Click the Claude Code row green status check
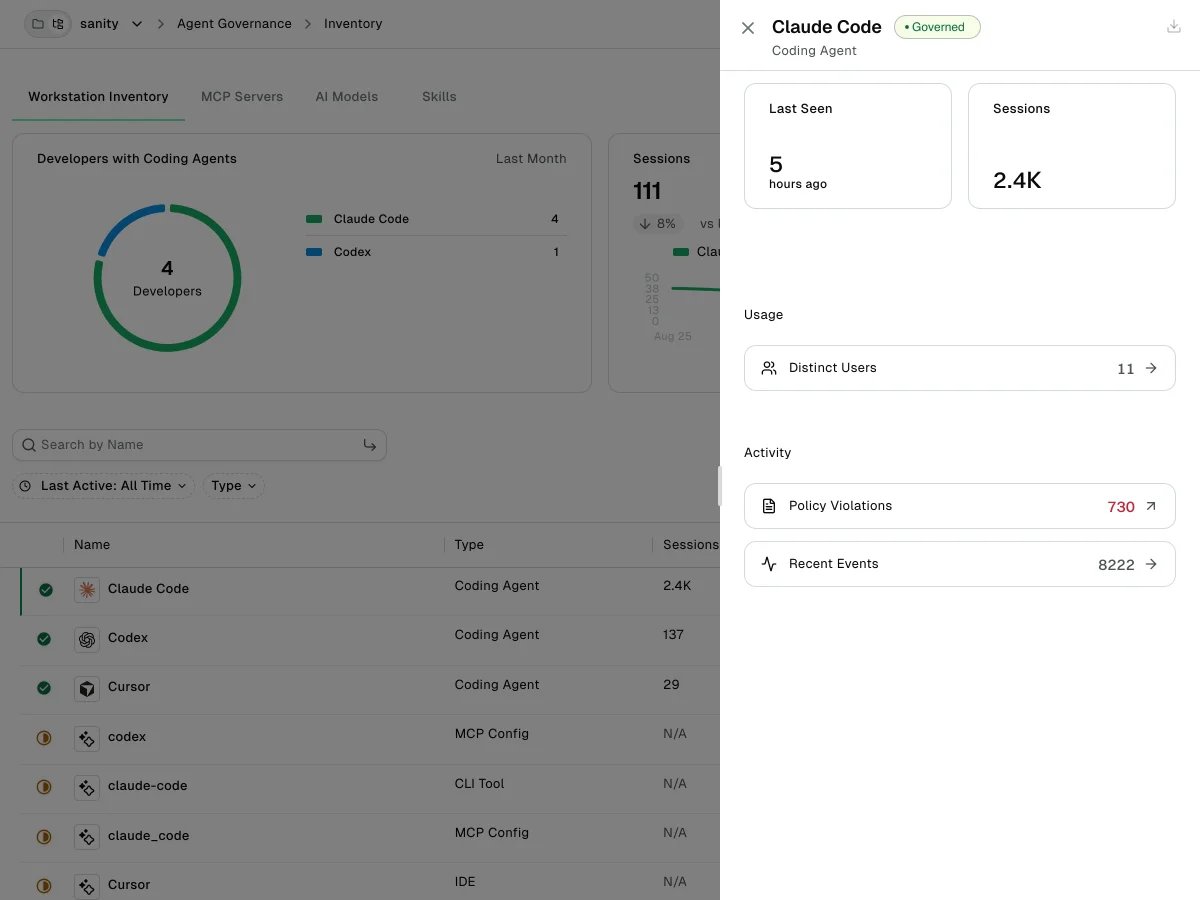 click(45, 590)
